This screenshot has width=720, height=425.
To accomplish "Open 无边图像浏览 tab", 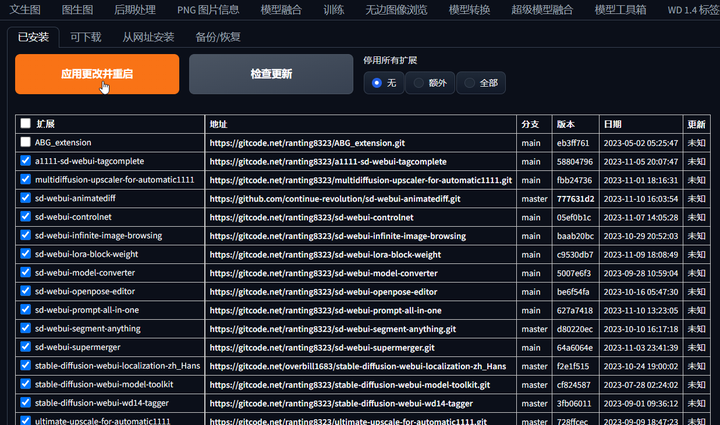I will [x=396, y=10].
